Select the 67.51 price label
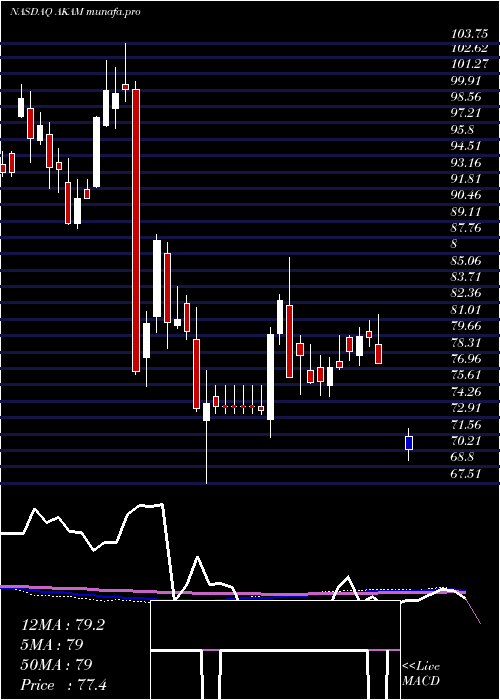Screen dimensions: 500x700 coord(466,473)
